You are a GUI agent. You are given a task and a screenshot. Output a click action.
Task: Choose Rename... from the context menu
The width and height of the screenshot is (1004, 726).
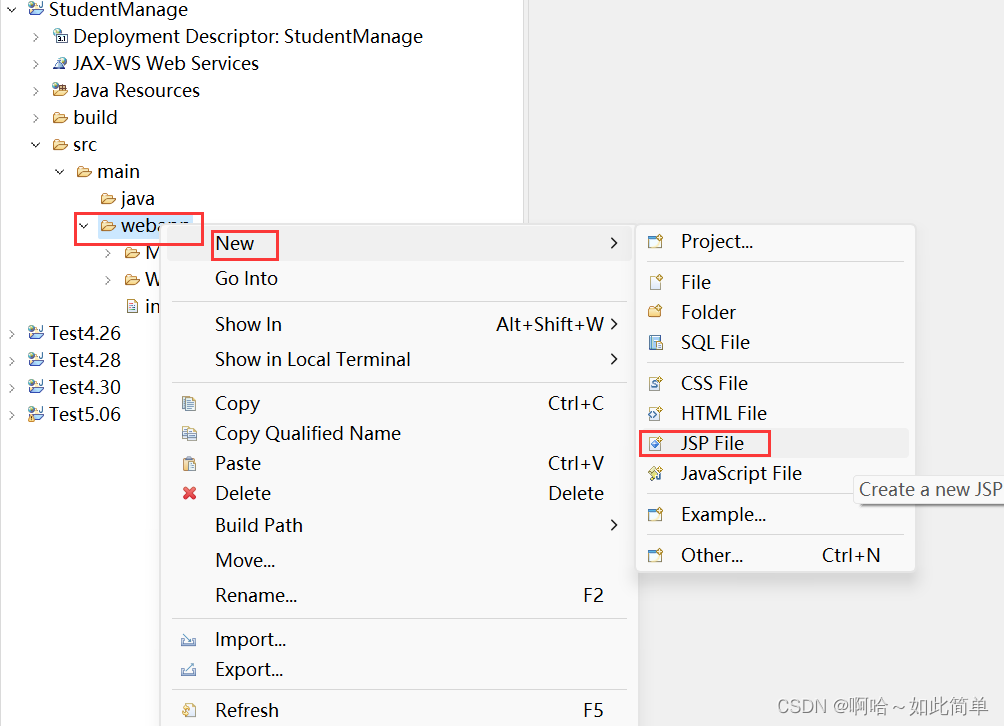tap(256, 595)
